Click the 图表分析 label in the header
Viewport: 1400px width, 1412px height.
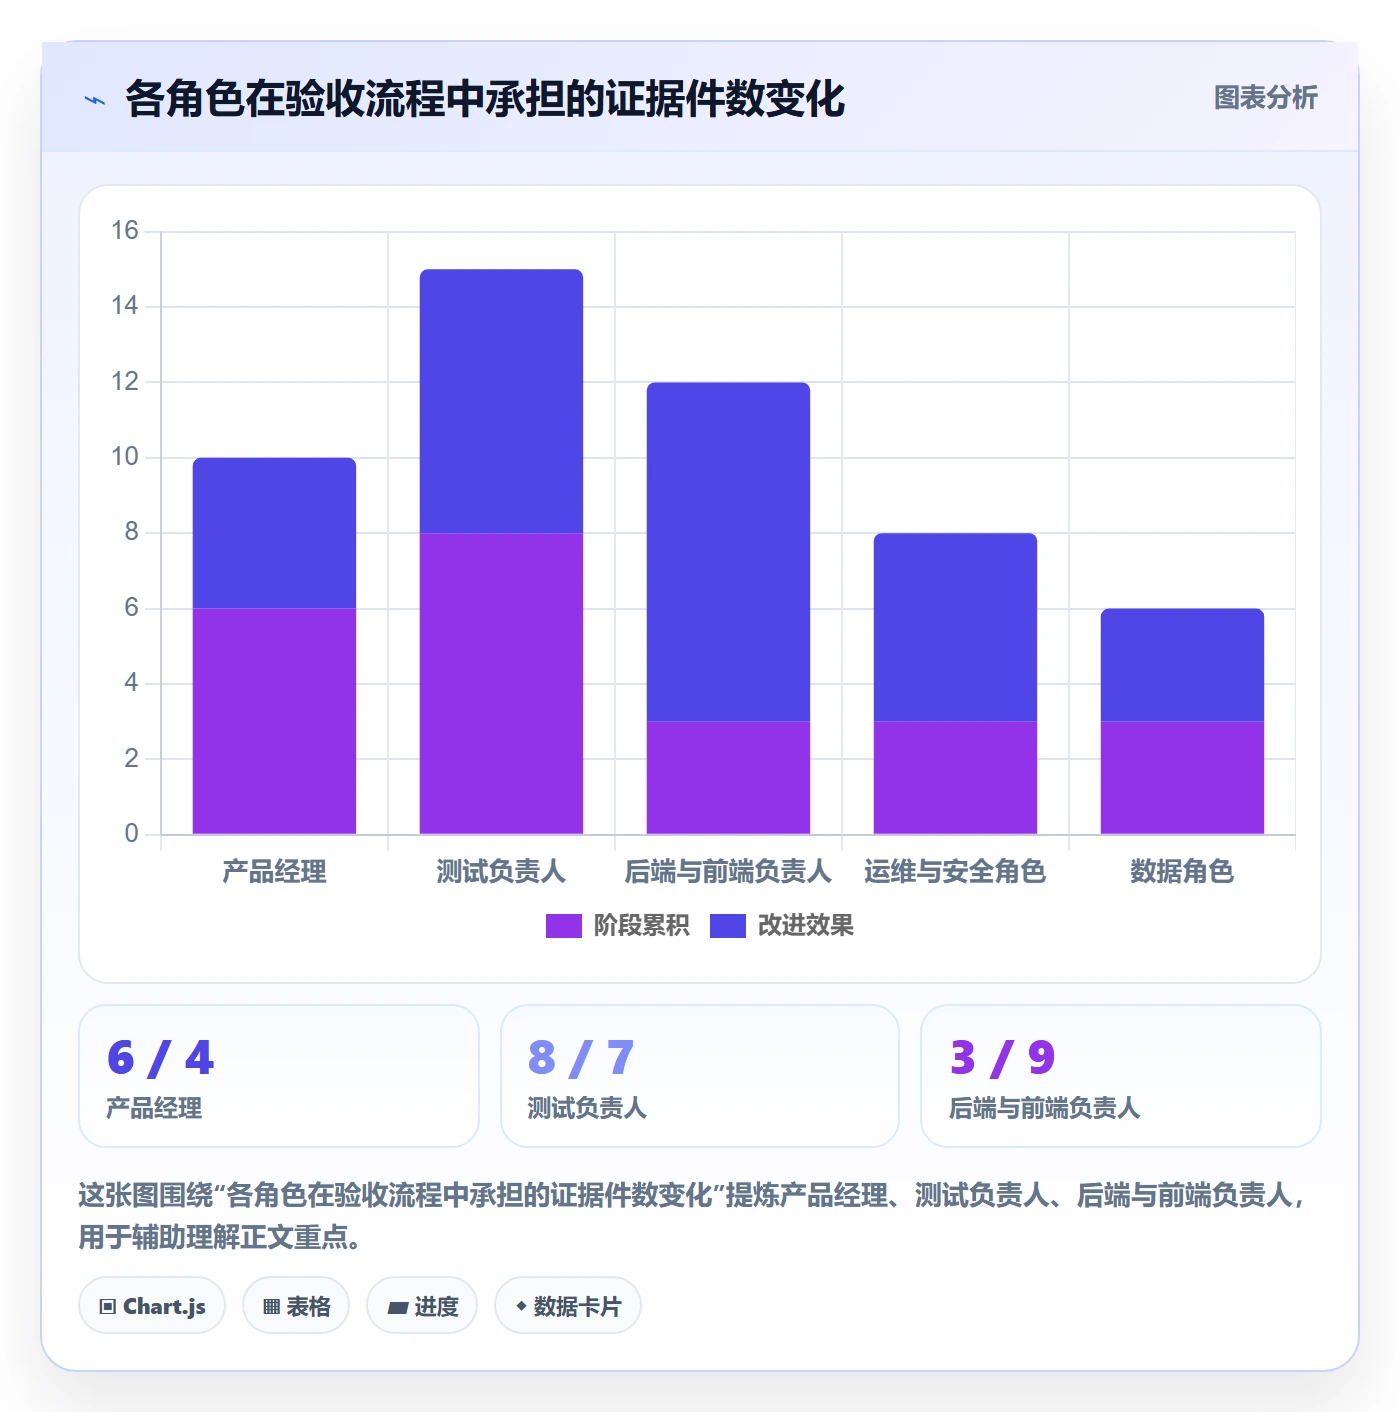(1265, 98)
